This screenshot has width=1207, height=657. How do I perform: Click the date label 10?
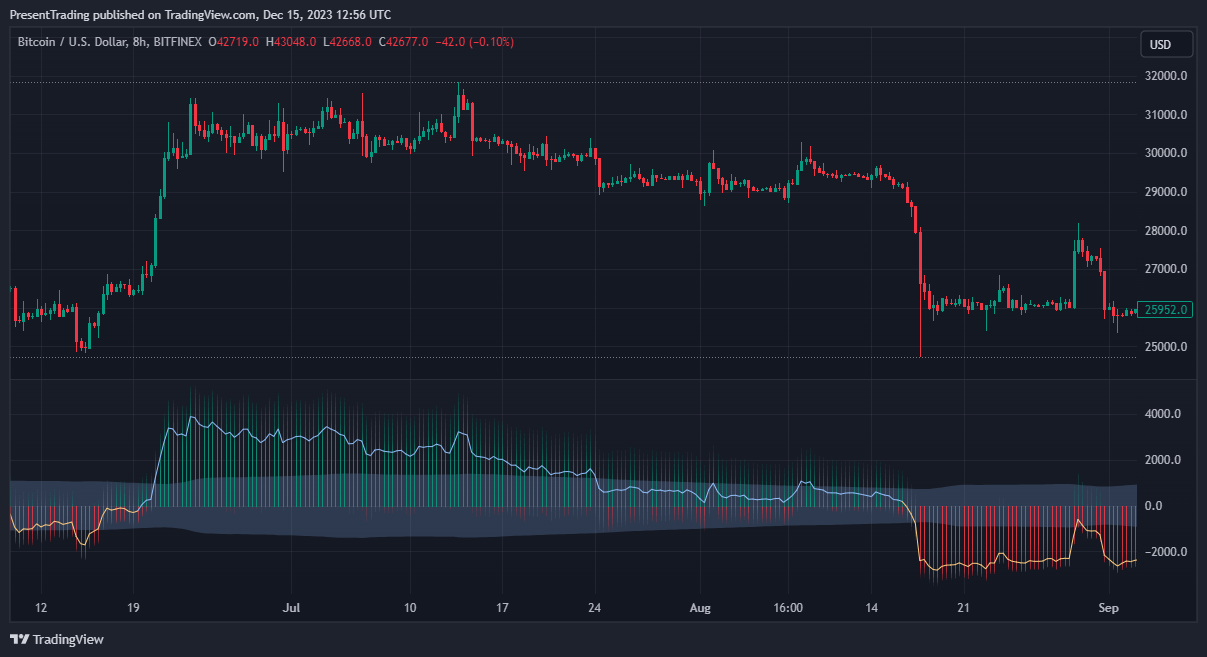(x=410, y=607)
